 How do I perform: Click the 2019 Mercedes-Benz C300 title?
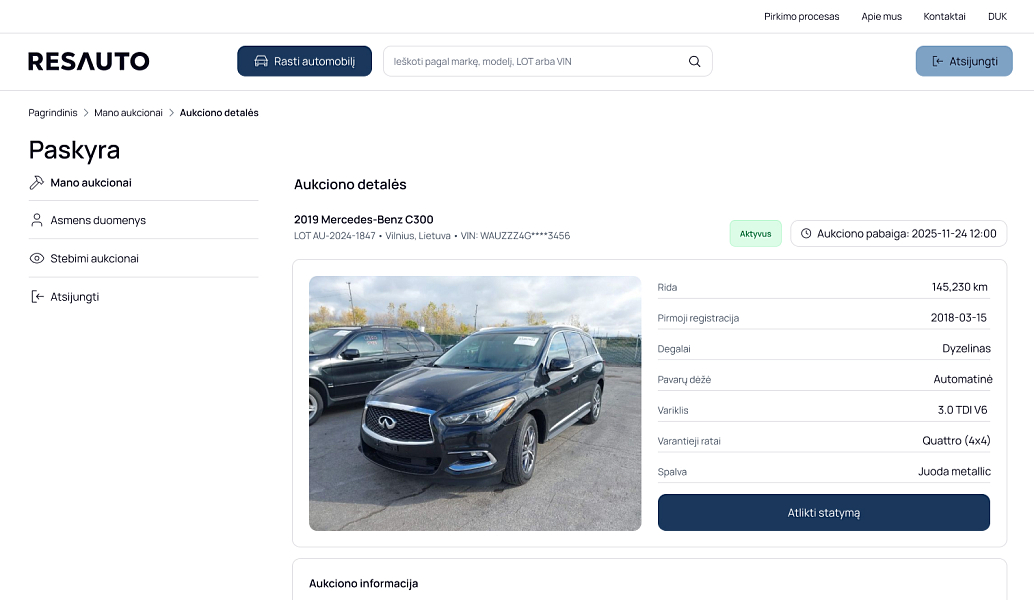pos(363,220)
